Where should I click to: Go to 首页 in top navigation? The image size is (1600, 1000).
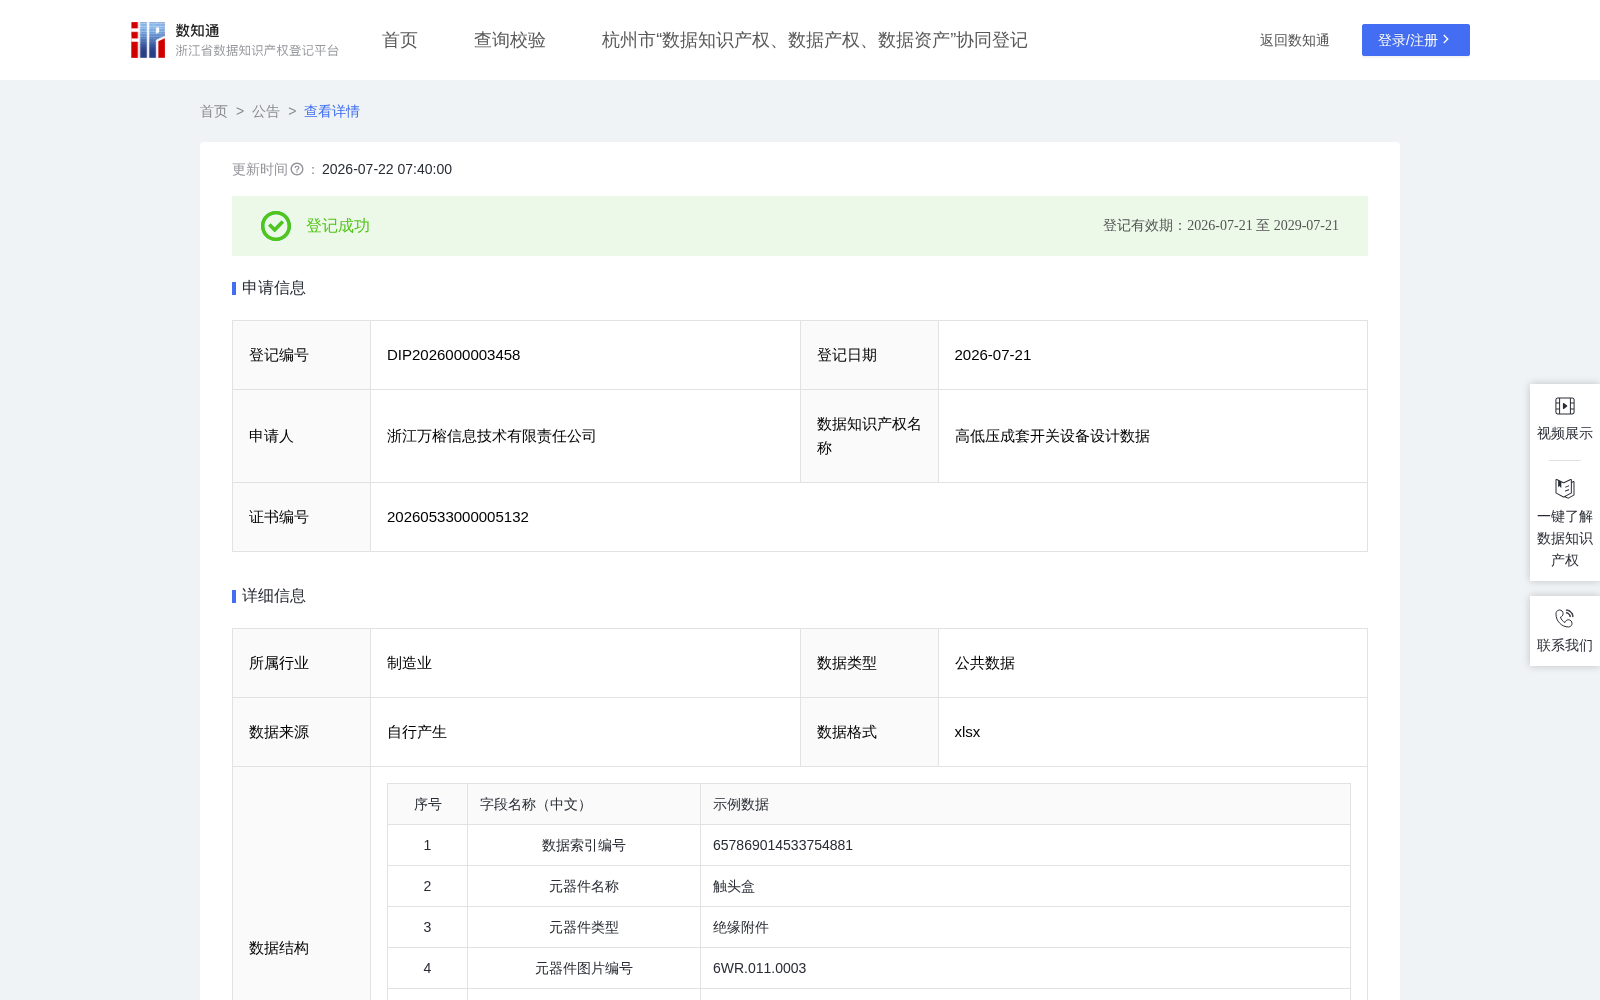[x=400, y=40]
